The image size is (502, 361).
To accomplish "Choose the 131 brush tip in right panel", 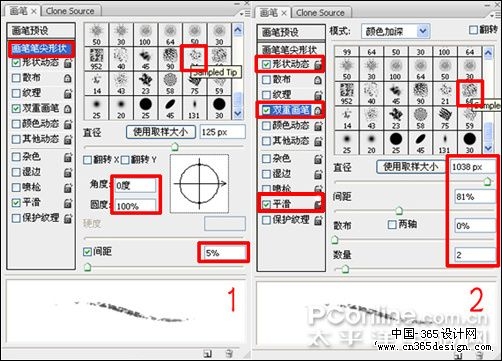I will click(x=445, y=143).
